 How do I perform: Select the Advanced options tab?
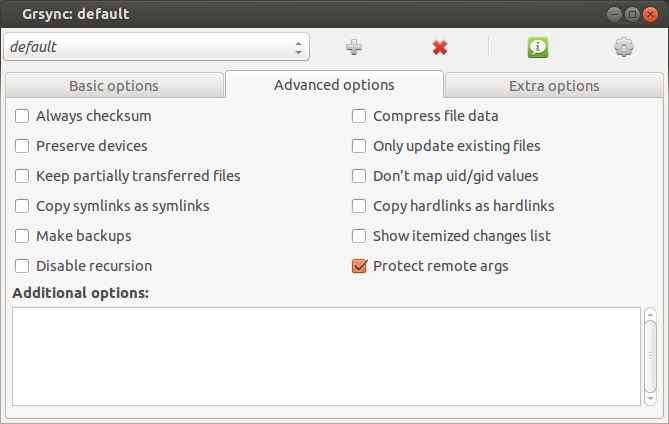coord(334,85)
